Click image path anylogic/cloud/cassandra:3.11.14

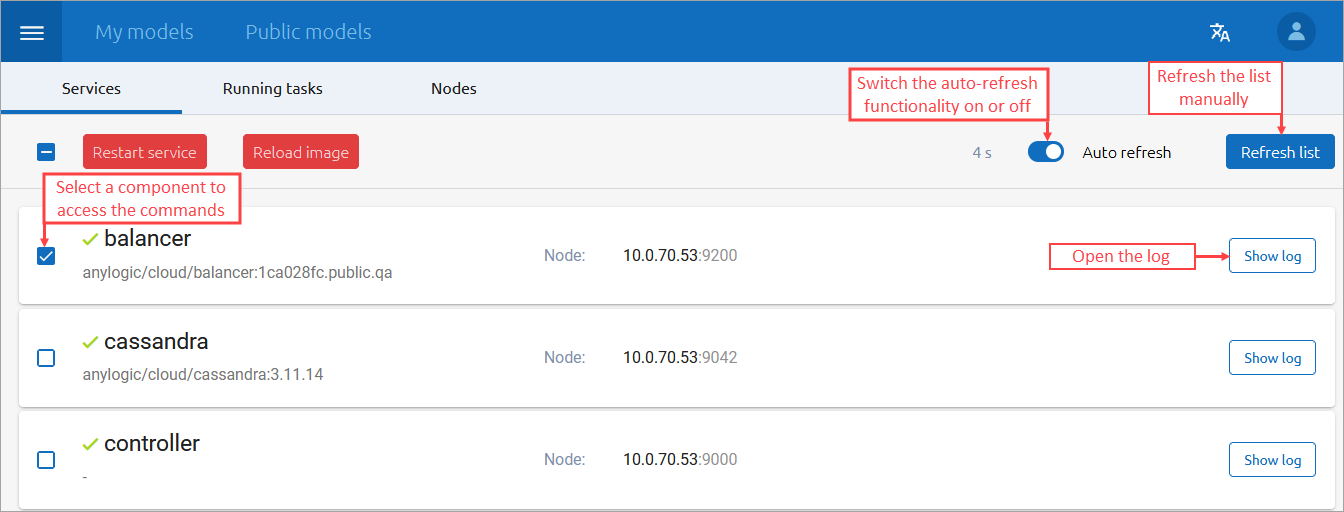[x=203, y=374]
